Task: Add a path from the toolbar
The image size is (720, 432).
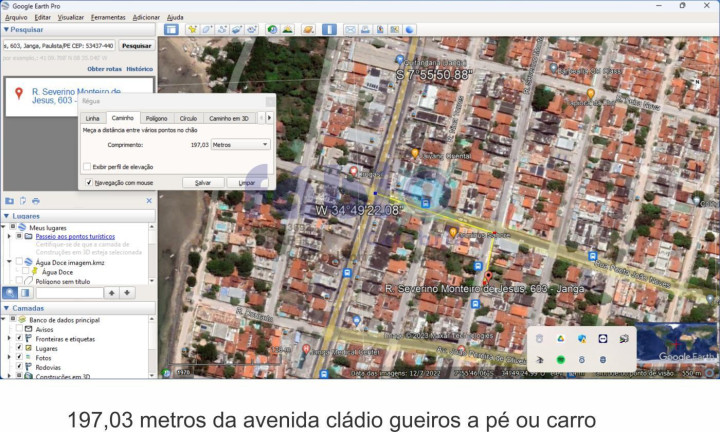Action: [222, 29]
